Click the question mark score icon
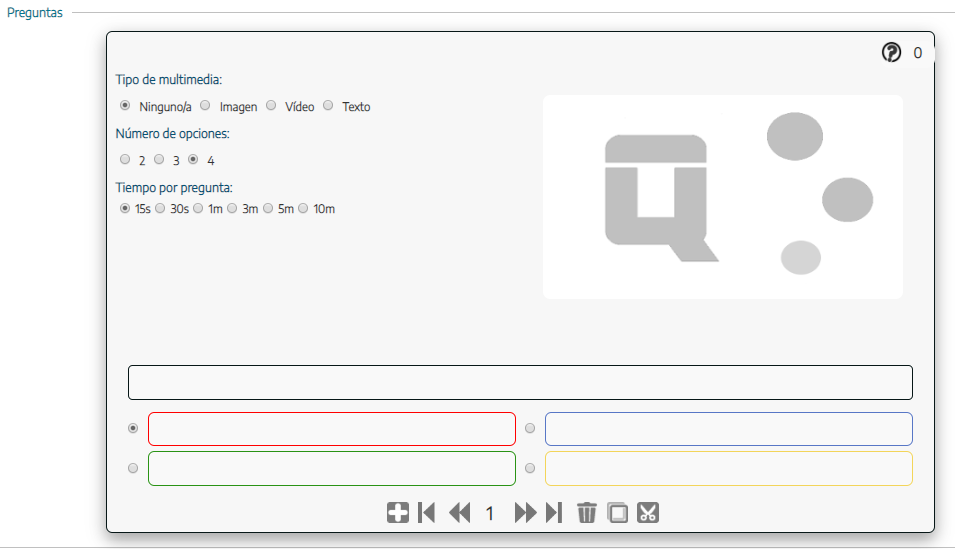The height and width of the screenshot is (549, 955). (891, 53)
